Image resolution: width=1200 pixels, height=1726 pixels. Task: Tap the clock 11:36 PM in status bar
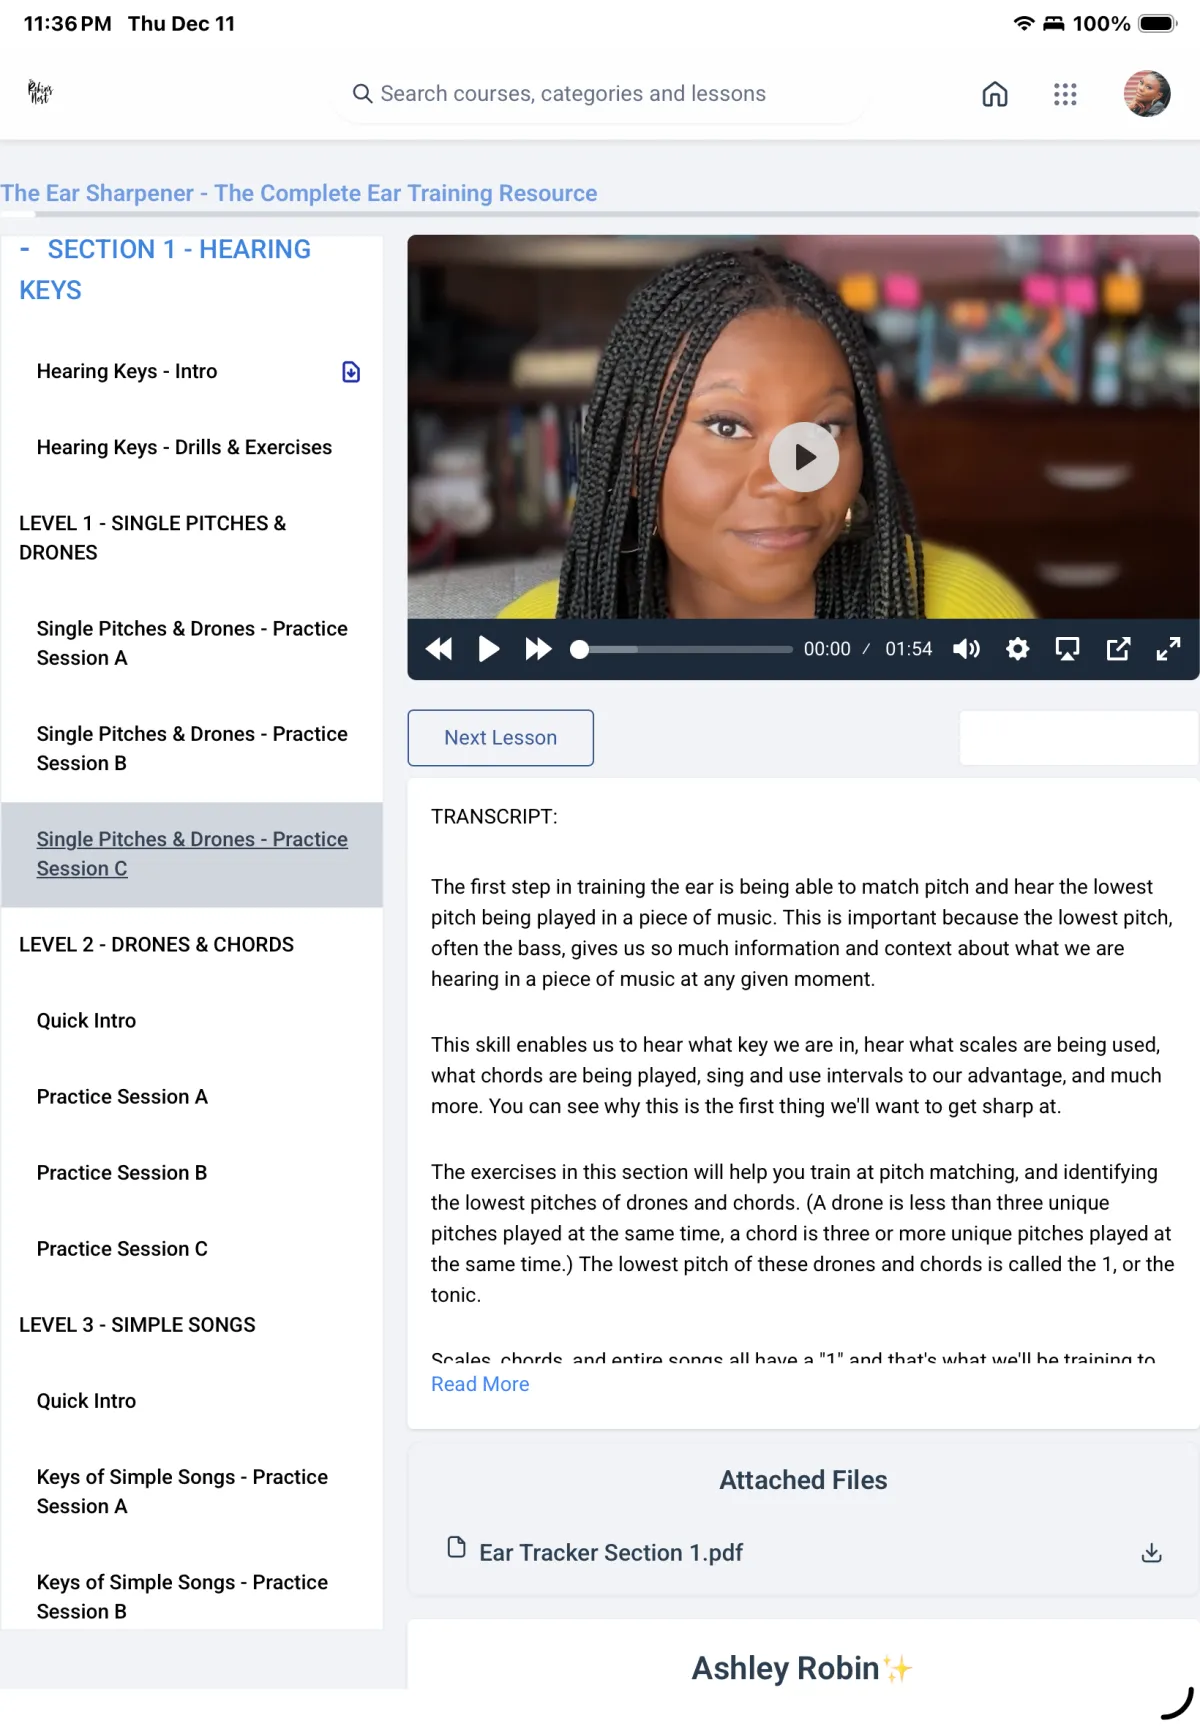point(67,23)
